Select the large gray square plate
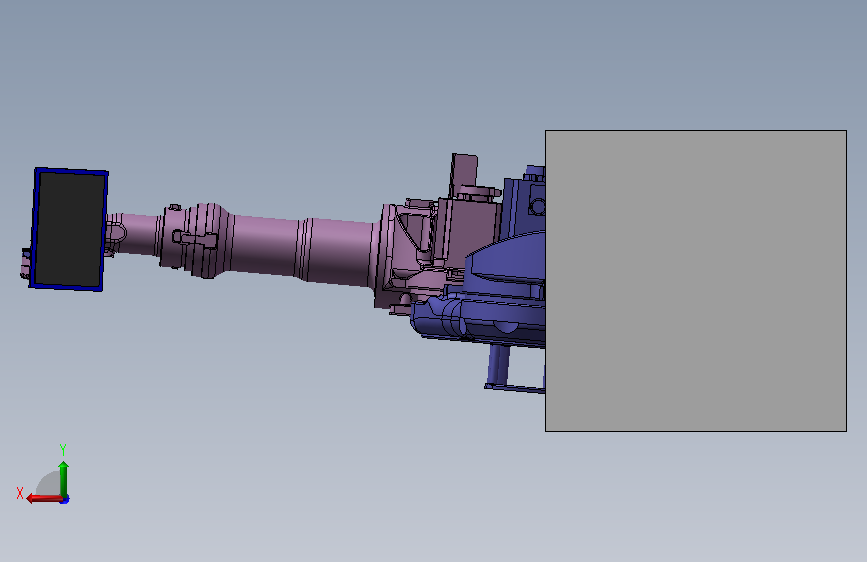This screenshot has width=867, height=562. [x=696, y=281]
